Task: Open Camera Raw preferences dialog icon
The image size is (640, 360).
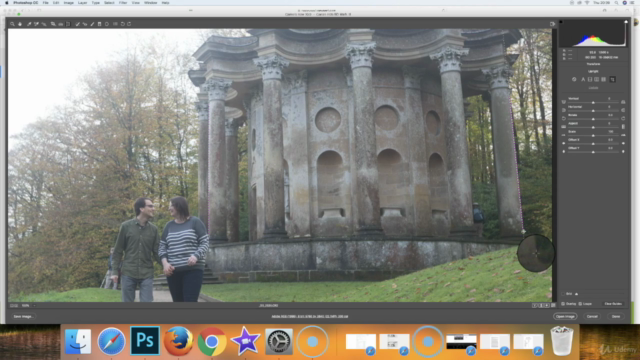Action: (115, 24)
